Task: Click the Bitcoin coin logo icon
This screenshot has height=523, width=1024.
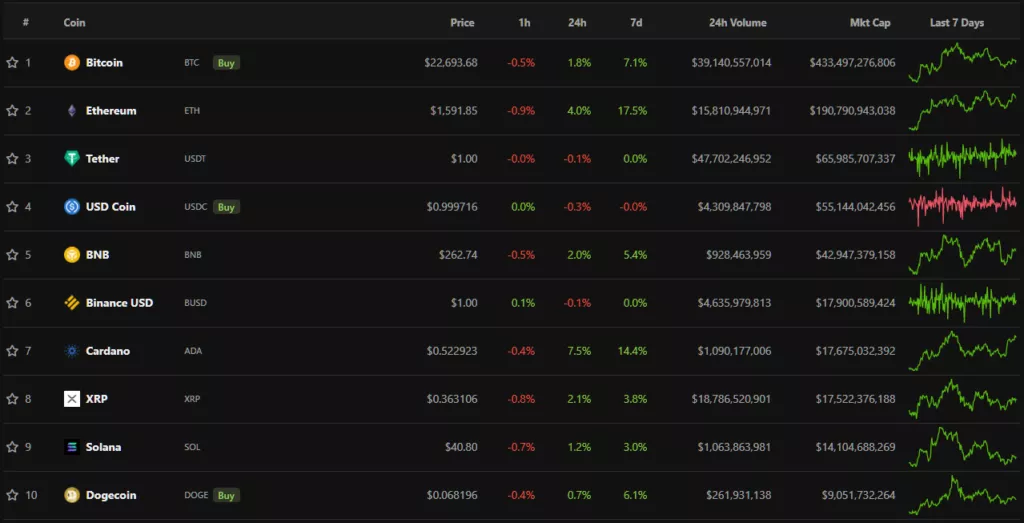Action: [72, 63]
